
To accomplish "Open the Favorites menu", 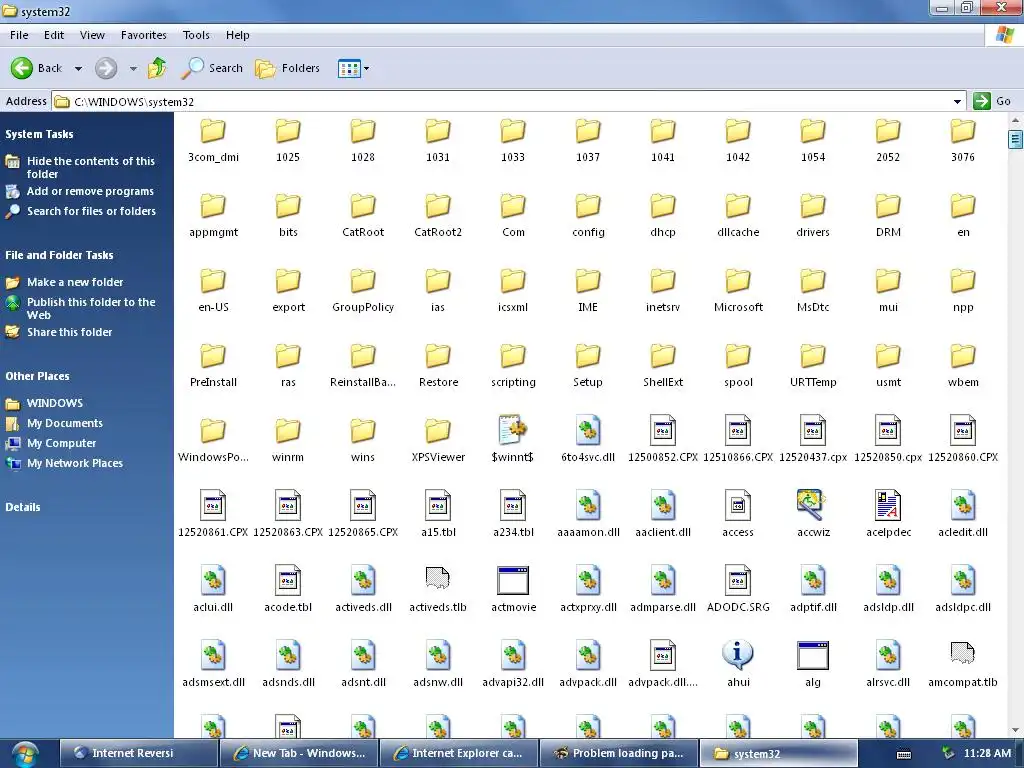I will [144, 35].
